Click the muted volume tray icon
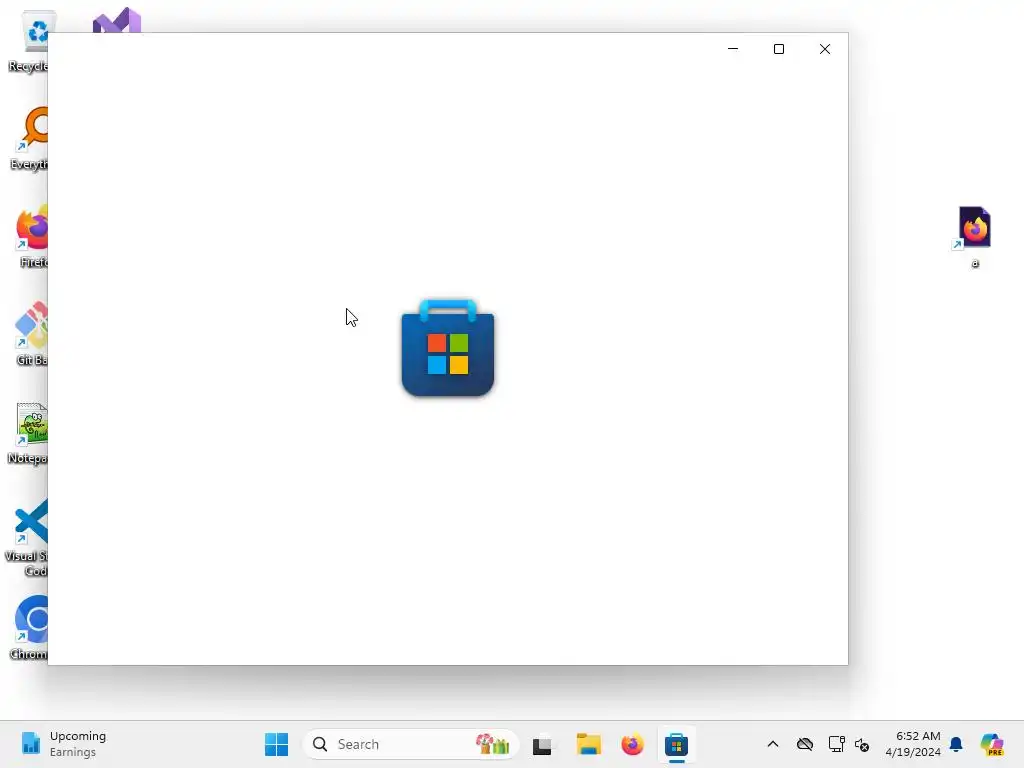This screenshot has height=768, width=1024. point(862,744)
